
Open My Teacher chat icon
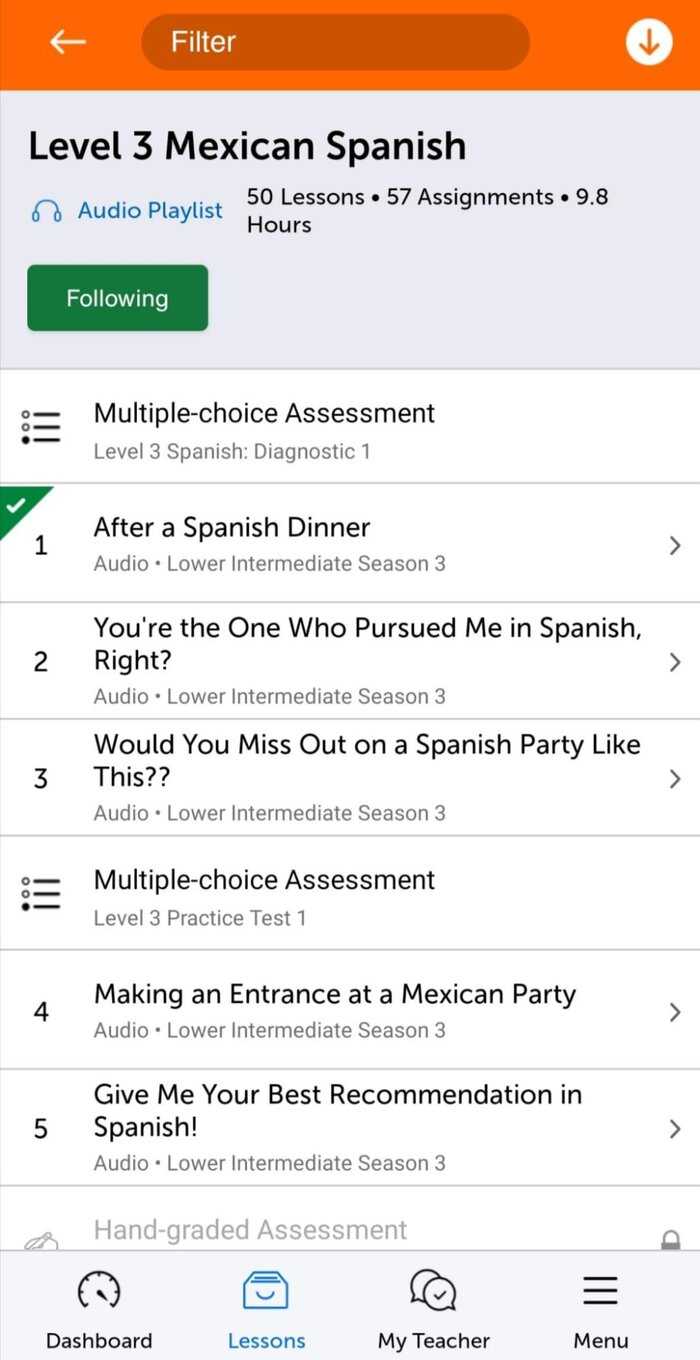click(x=432, y=1292)
